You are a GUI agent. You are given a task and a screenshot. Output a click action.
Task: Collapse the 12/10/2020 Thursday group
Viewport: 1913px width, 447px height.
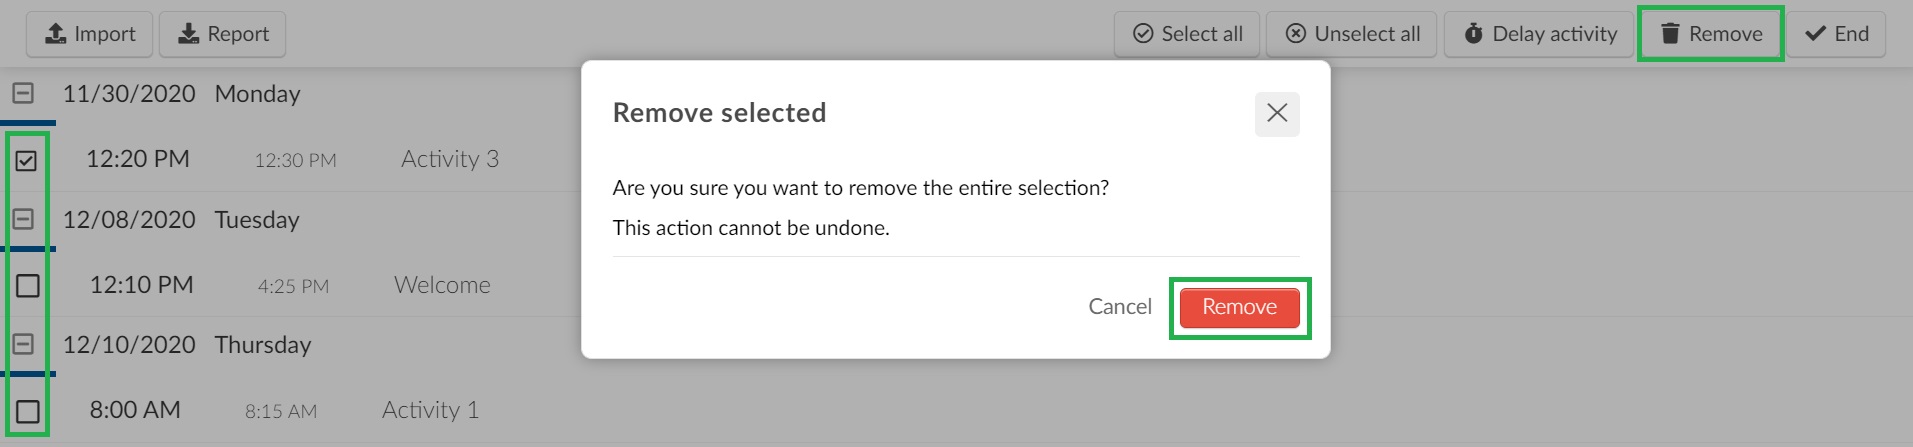pyautogui.click(x=23, y=344)
